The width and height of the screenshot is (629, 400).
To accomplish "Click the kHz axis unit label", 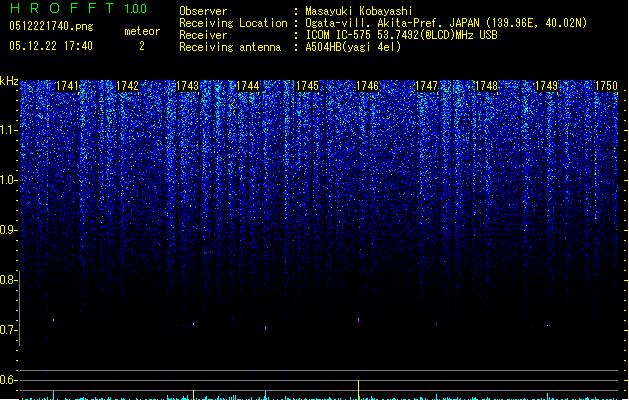I will tap(9, 81).
